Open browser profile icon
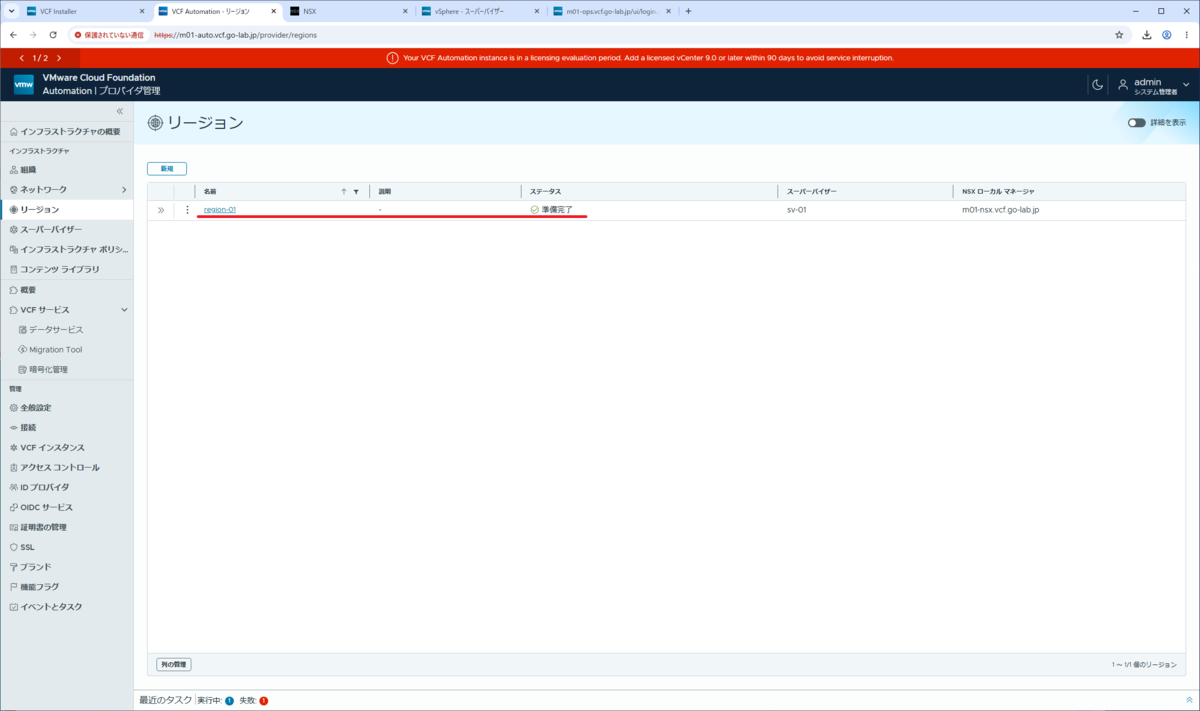Image resolution: width=1200 pixels, height=711 pixels. tap(1167, 34)
